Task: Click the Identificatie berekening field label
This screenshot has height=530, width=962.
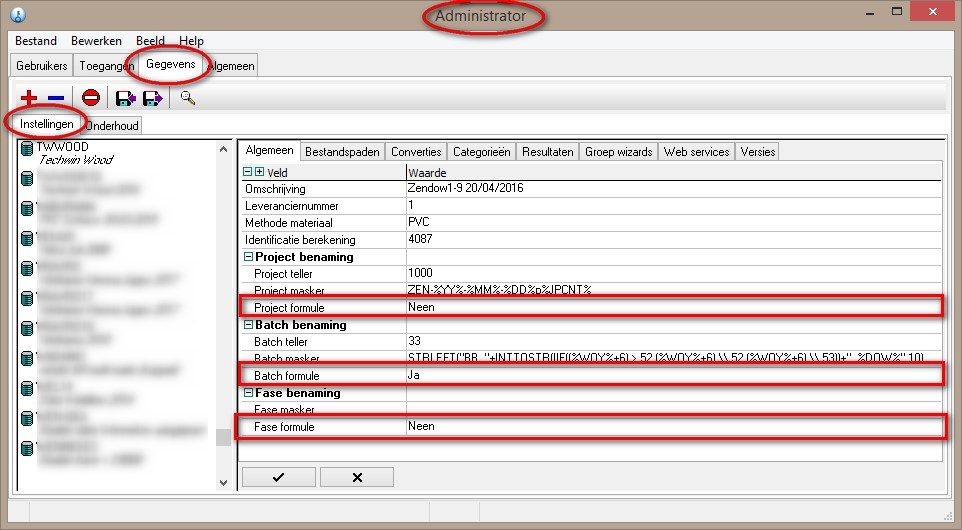Action: [x=300, y=240]
